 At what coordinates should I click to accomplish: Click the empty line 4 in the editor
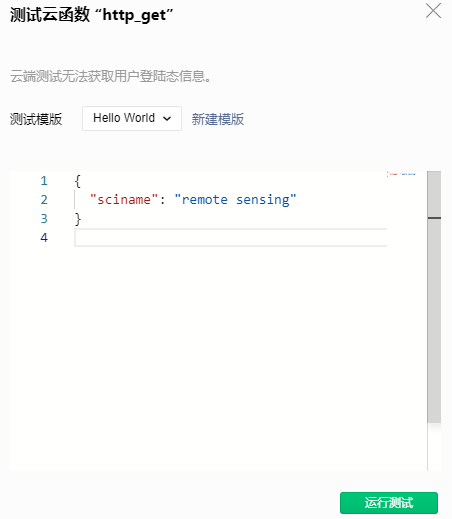pos(230,238)
